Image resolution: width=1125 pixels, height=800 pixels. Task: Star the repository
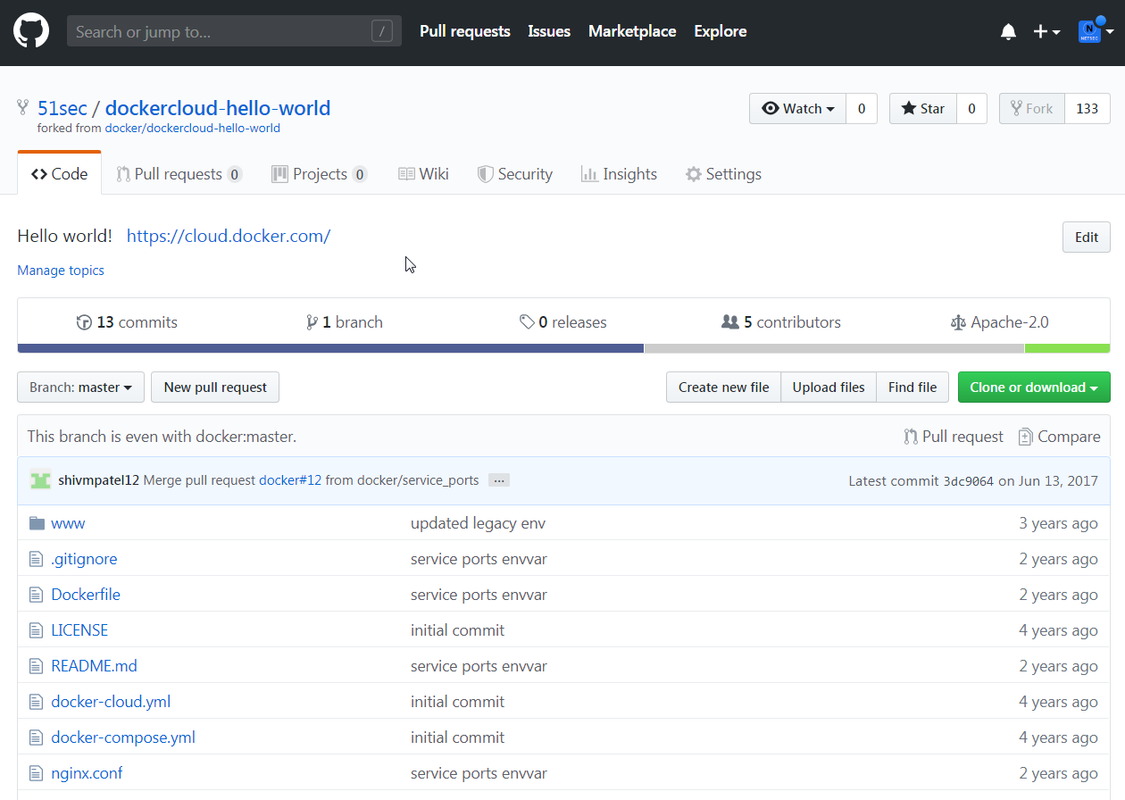923,108
